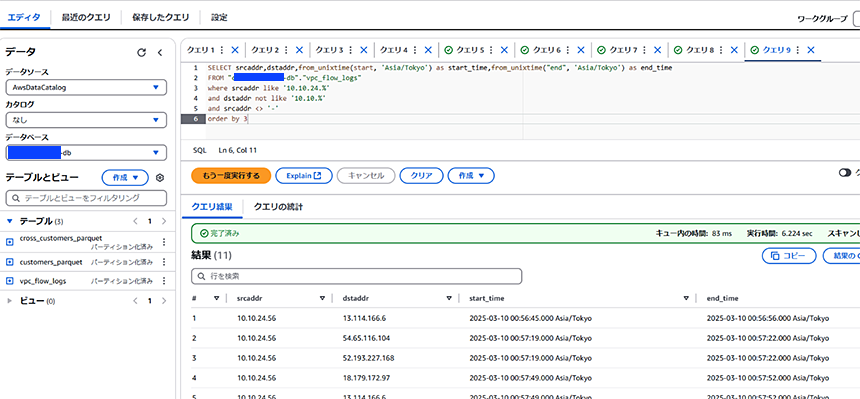This screenshot has height=399, width=860.
Task: Place cursor on line 6 order by 3
Action: pyautogui.click(x=228, y=119)
